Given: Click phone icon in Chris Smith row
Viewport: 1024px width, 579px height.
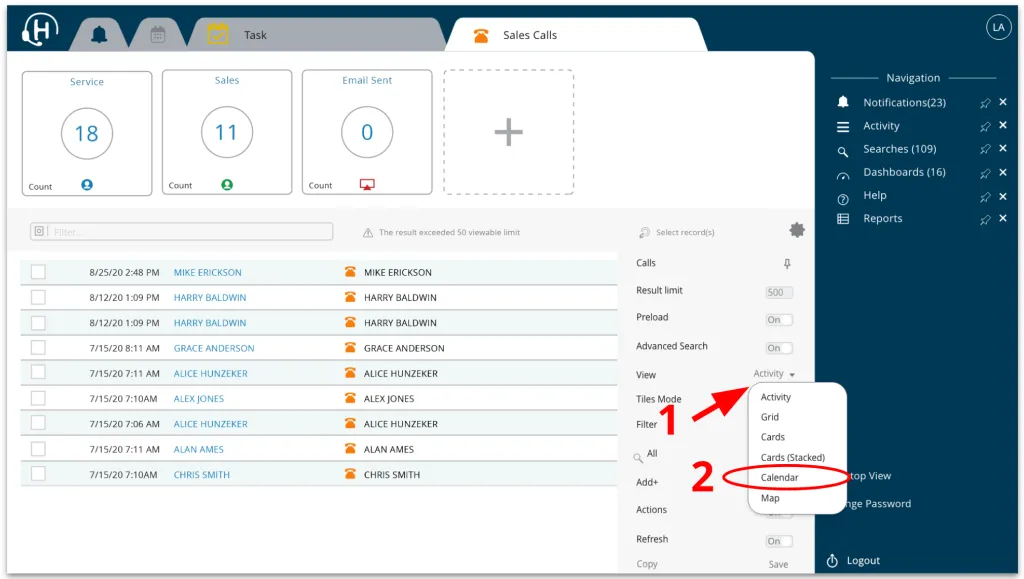Looking at the screenshot, I should click(x=350, y=474).
